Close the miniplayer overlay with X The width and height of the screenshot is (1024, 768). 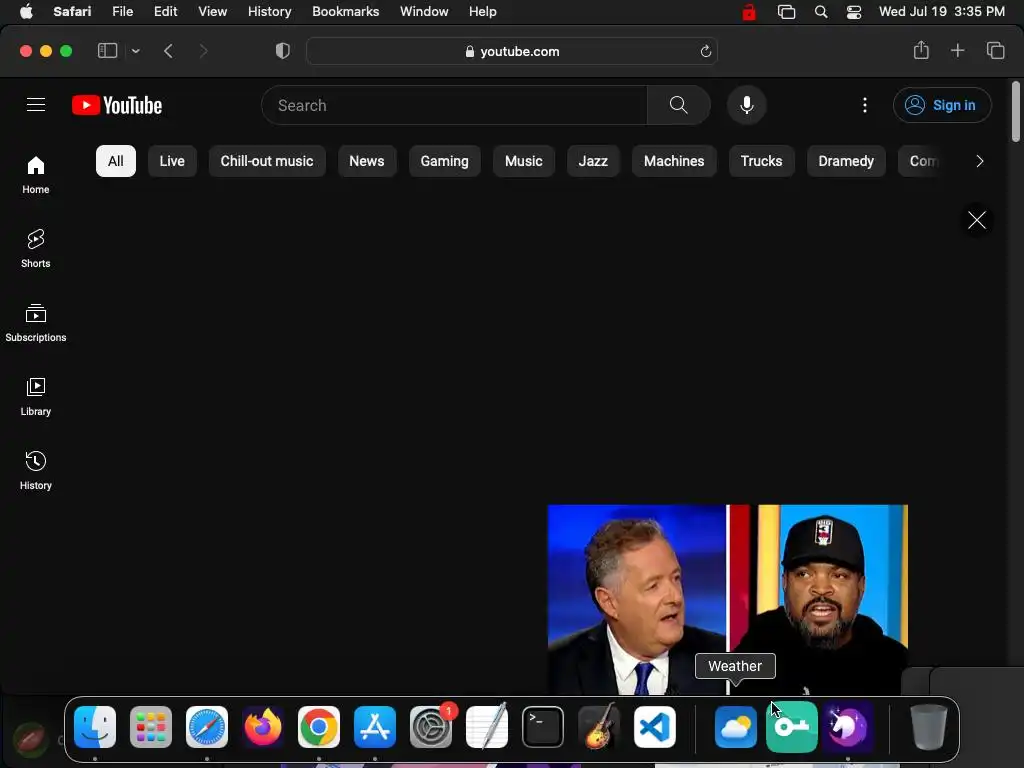point(976,220)
